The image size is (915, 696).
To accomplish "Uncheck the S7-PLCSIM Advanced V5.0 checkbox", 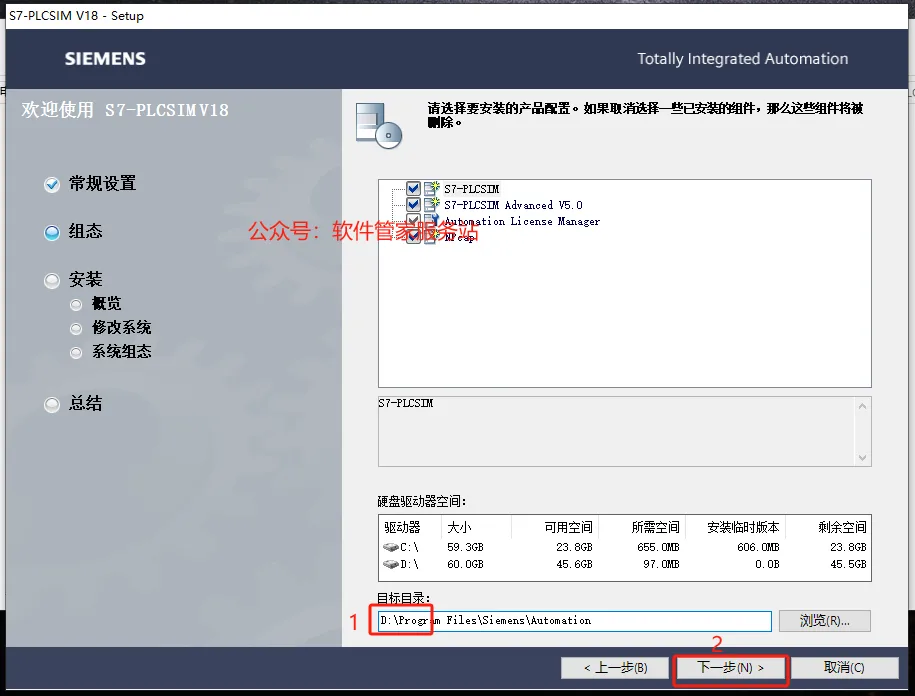I will coord(413,204).
